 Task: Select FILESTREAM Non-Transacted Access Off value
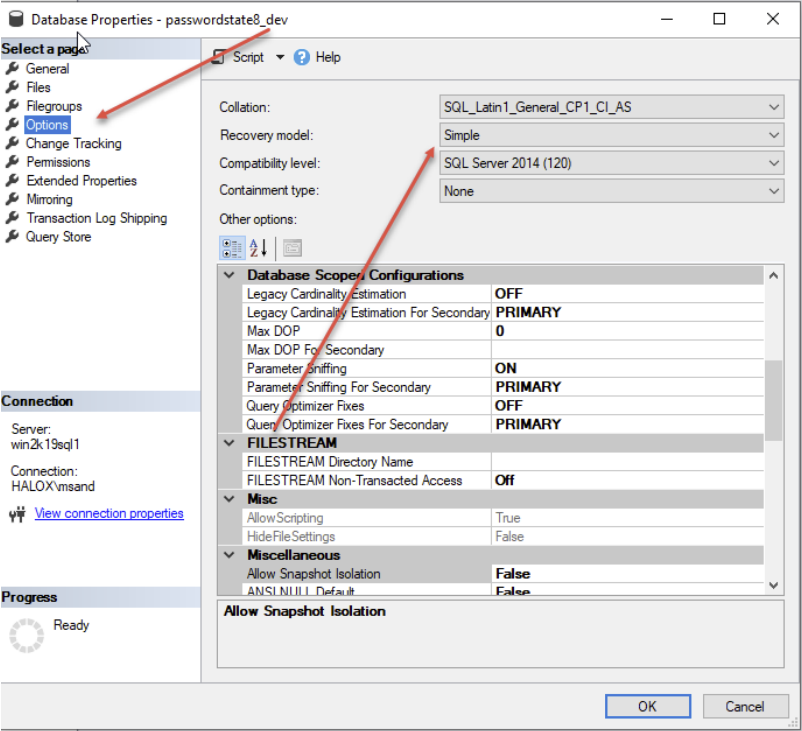627,480
